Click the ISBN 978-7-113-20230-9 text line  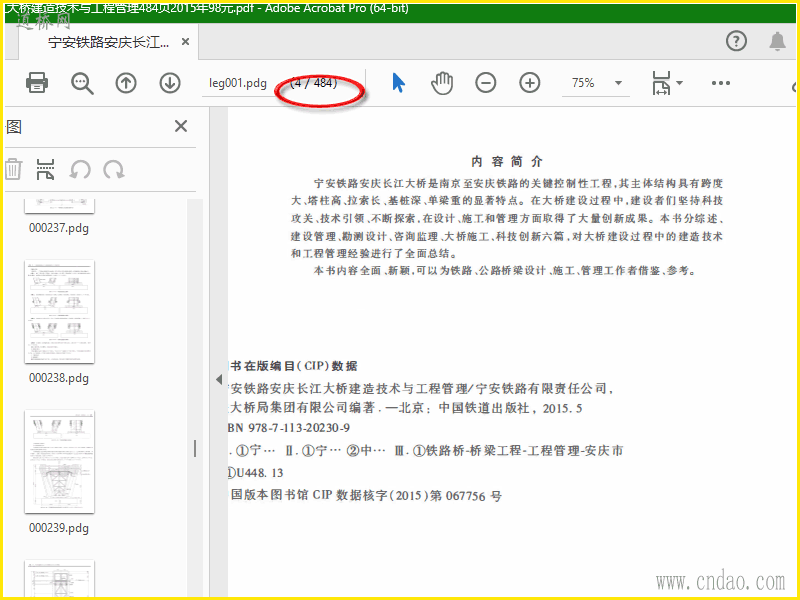point(289,428)
